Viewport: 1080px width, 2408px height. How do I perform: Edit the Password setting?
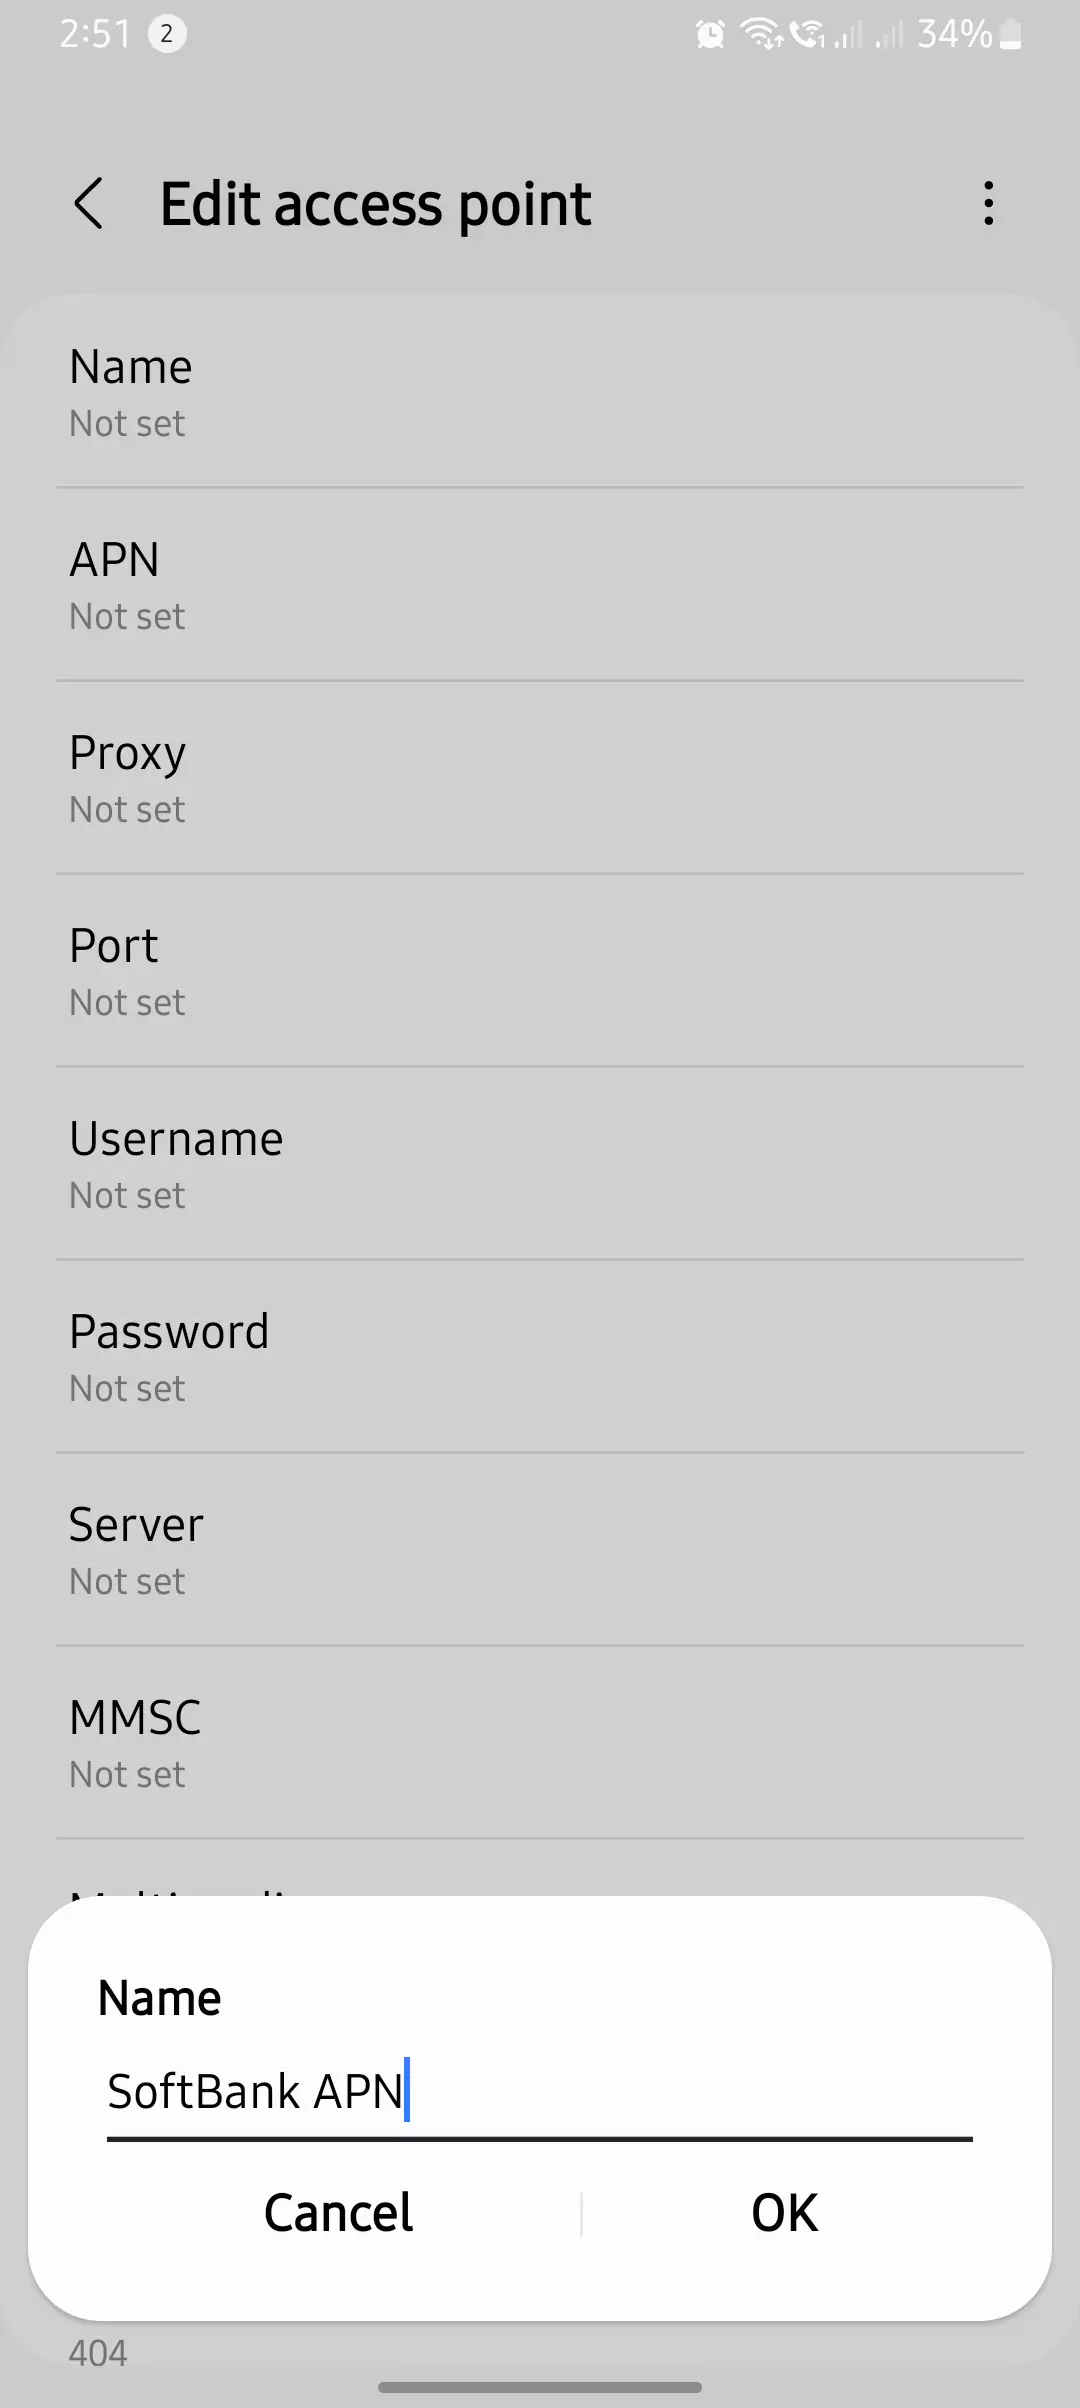(540, 1357)
